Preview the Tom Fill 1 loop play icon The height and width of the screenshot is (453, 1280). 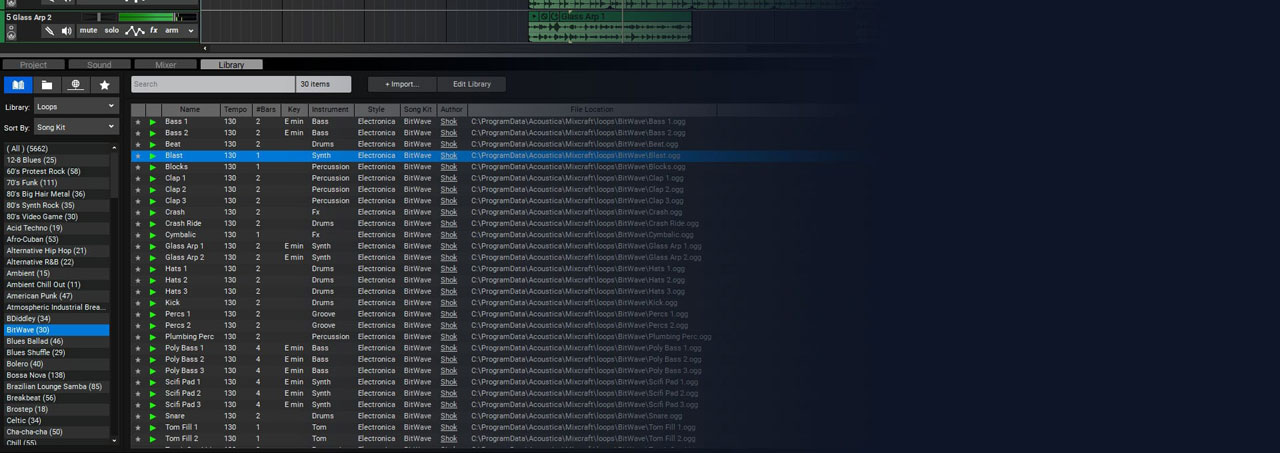[153, 427]
